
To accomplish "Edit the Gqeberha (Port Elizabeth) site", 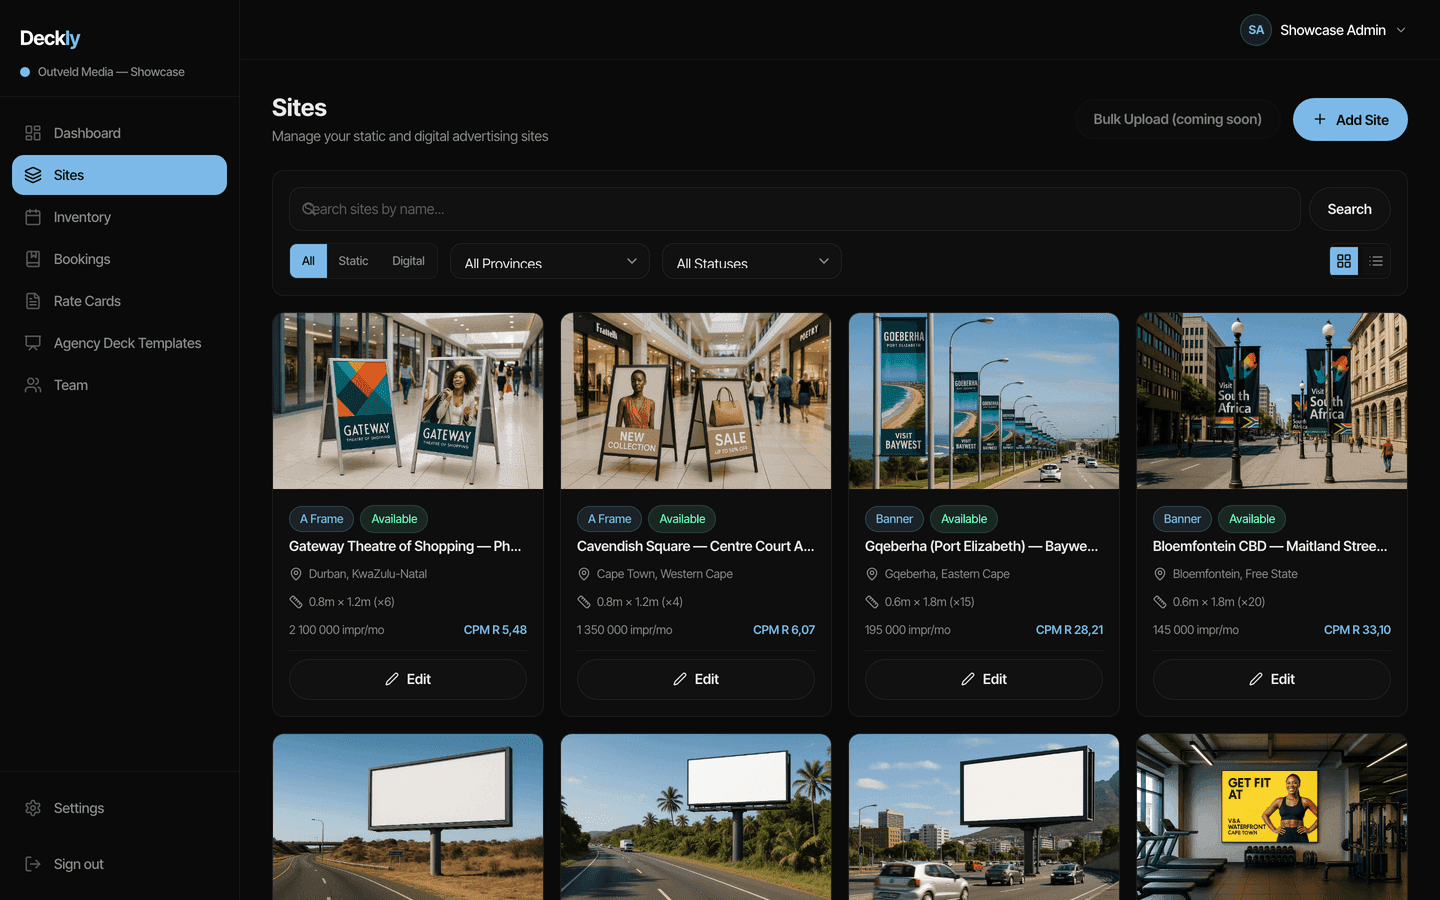I will coord(984,679).
